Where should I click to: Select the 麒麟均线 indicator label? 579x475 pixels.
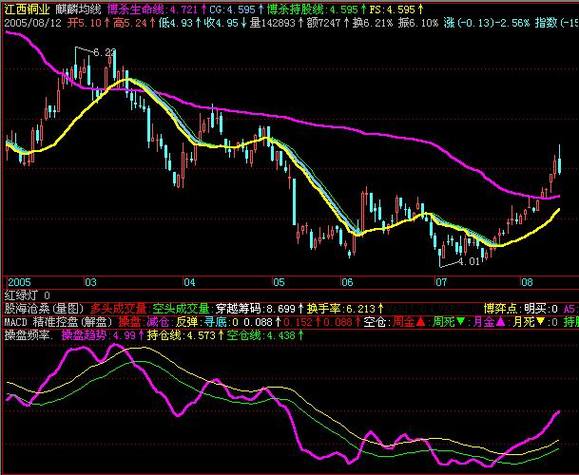click(79, 9)
